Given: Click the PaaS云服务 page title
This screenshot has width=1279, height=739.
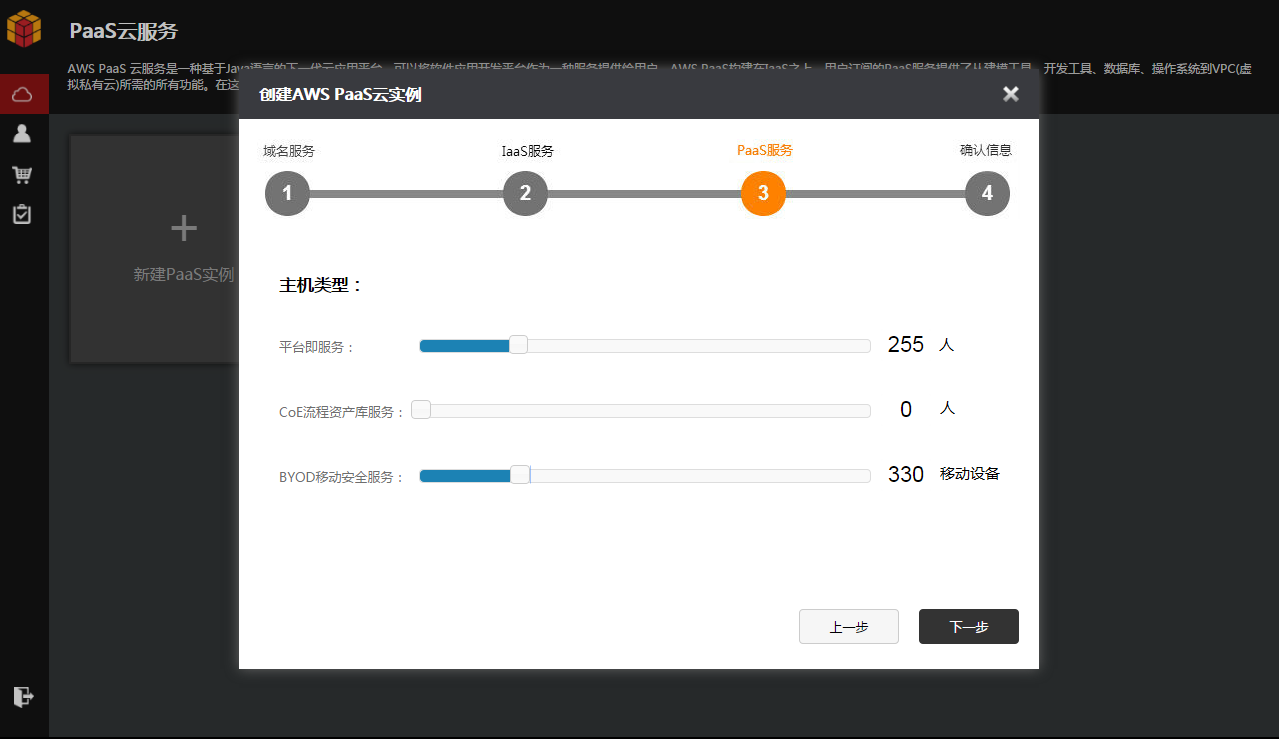Looking at the screenshot, I should (x=124, y=31).
